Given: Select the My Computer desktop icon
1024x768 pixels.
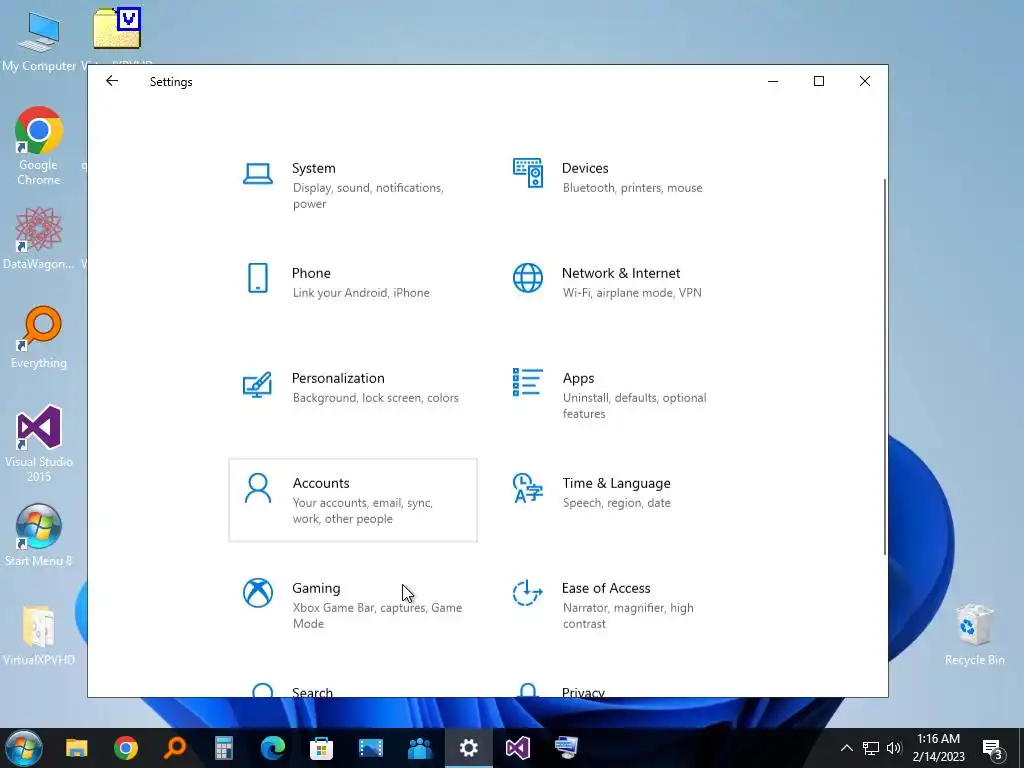Looking at the screenshot, I should tap(39, 40).
